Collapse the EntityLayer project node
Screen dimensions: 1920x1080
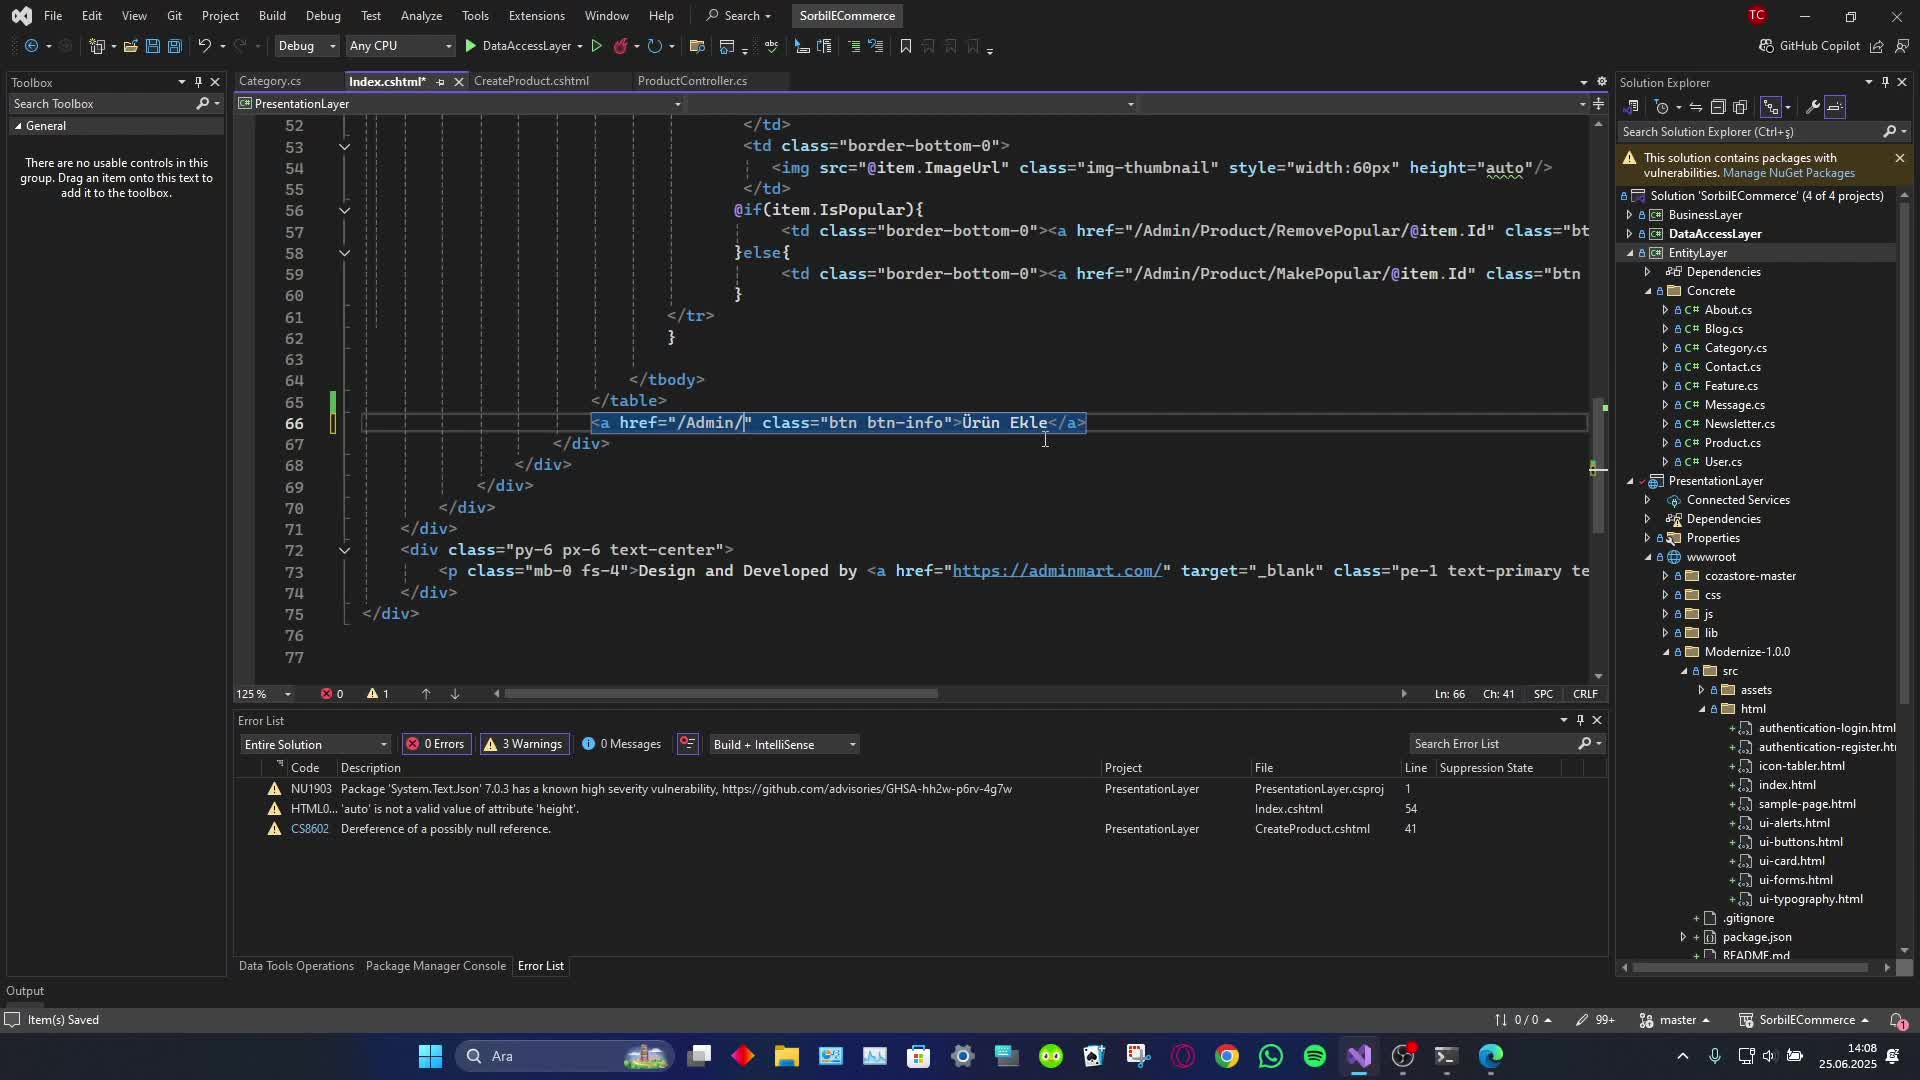[1629, 253]
